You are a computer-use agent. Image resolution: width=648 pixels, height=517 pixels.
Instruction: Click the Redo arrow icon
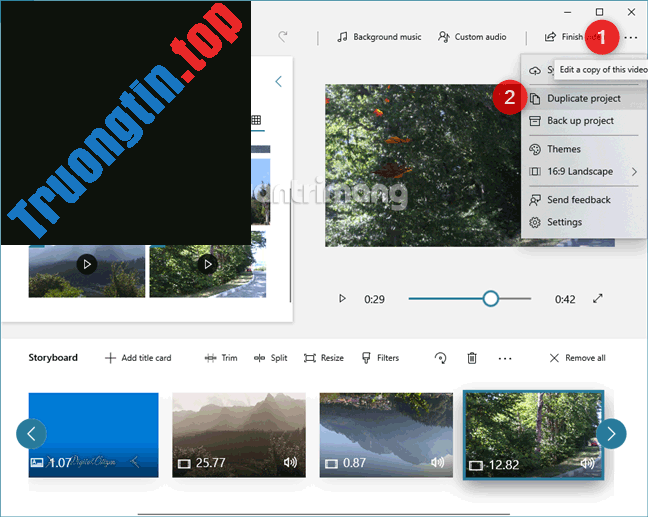click(x=283, y=37)
